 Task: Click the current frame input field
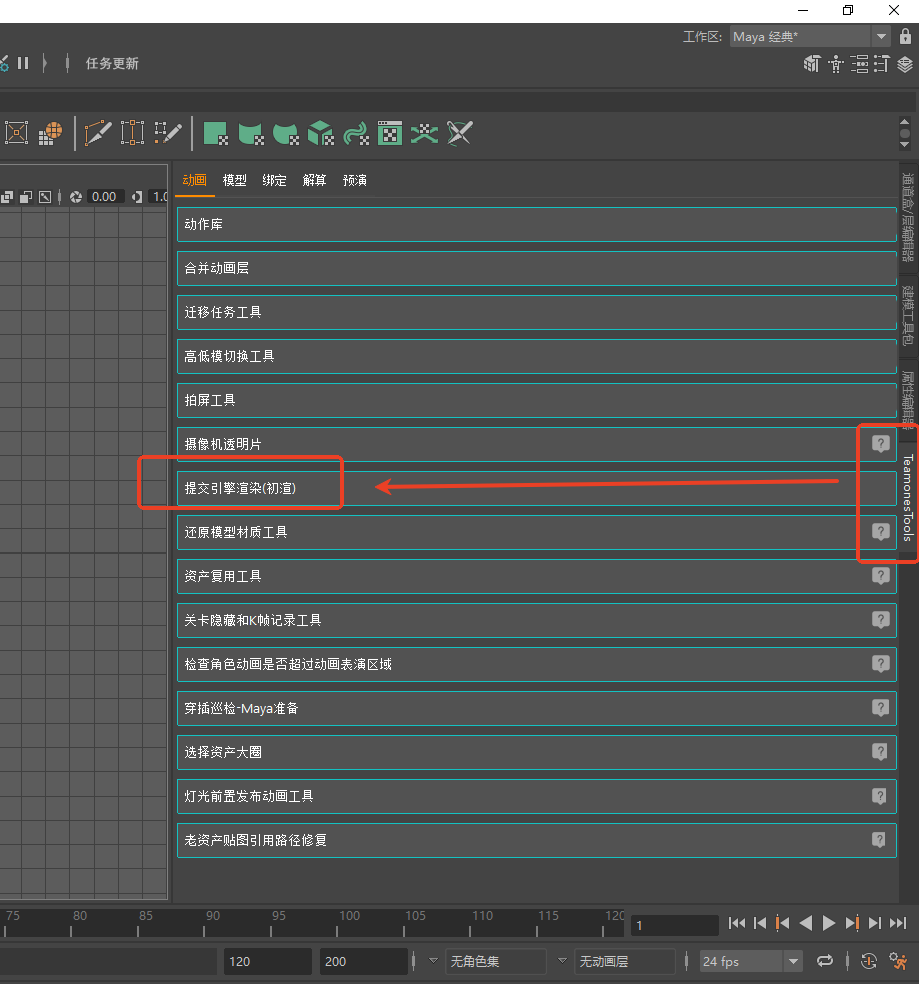click(x=674, y=925)
